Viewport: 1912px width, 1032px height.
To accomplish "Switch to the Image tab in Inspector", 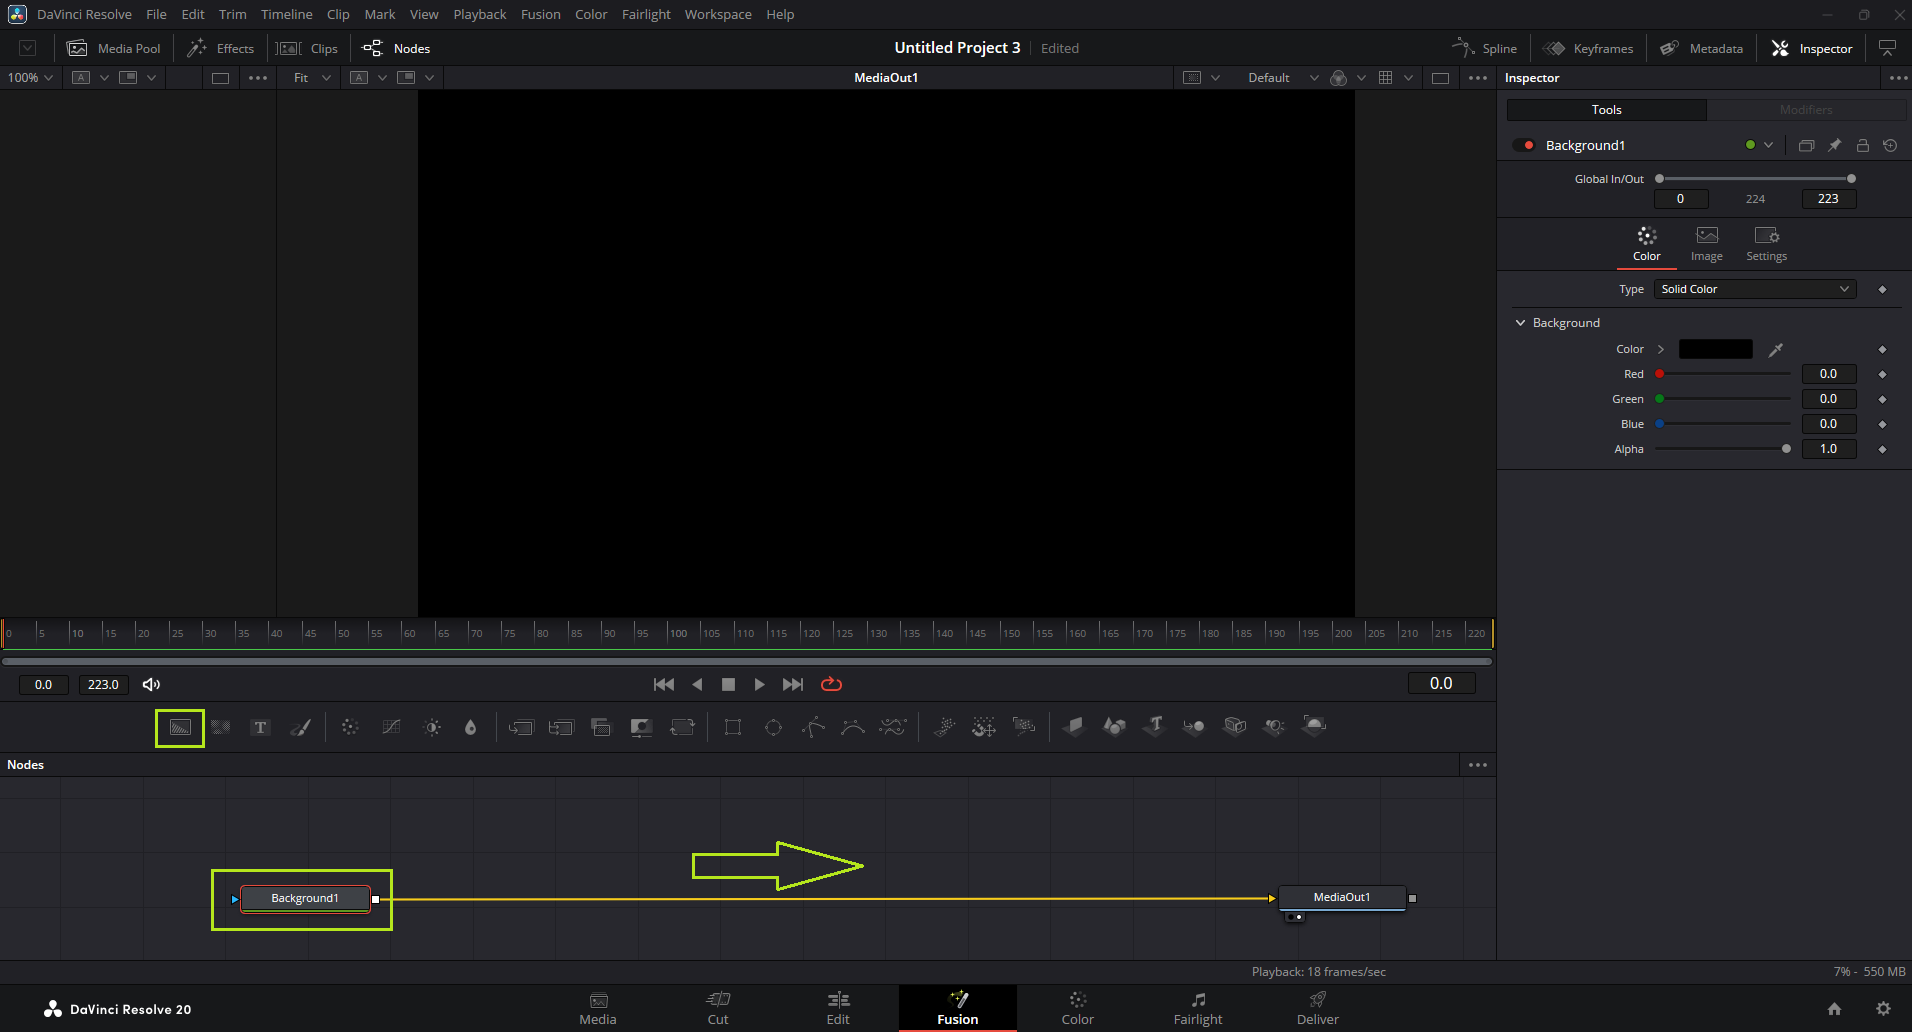I will coord(1706,243).
